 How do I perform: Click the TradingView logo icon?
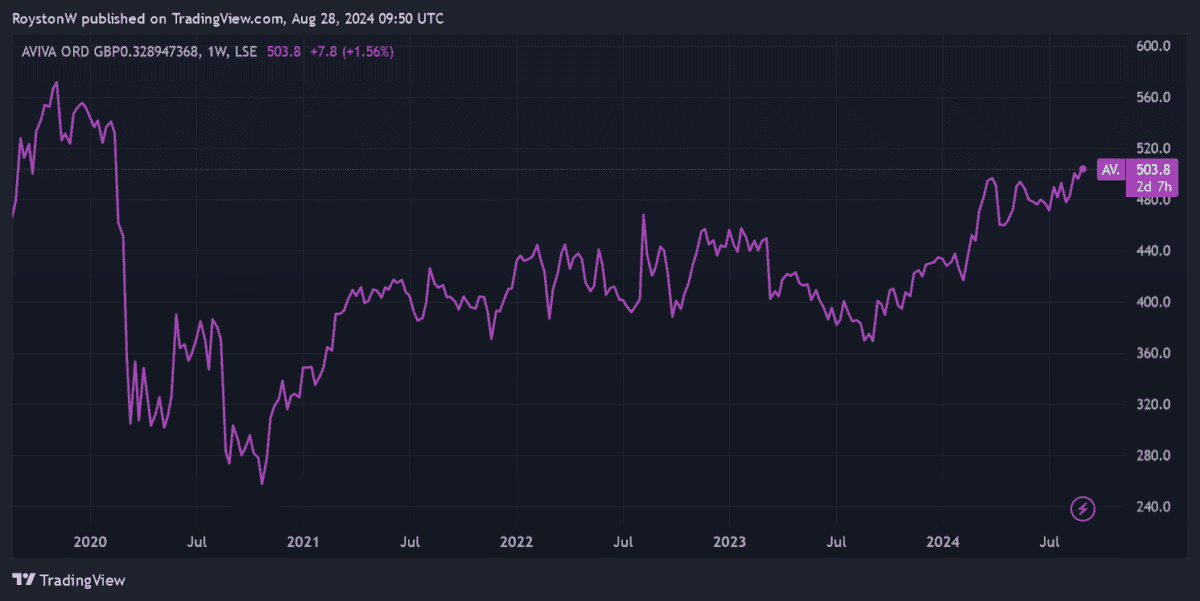[x=23, y=580]
